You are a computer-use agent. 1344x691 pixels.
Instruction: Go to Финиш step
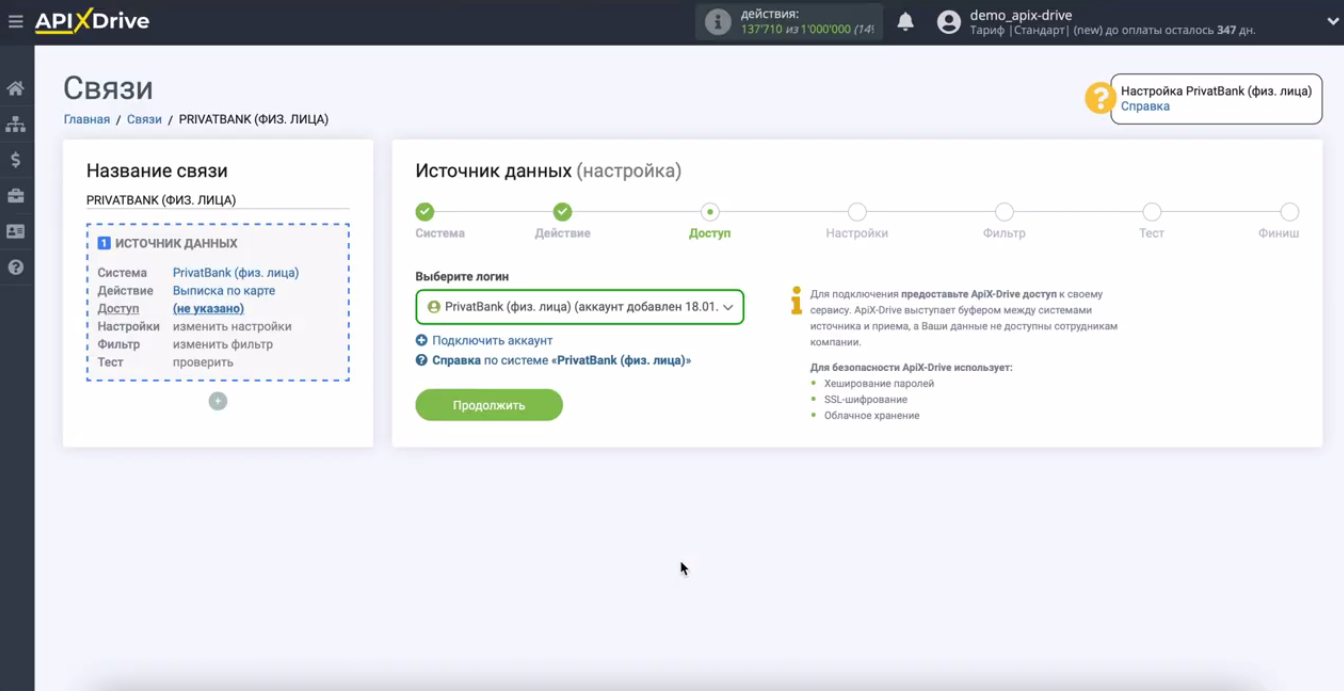pyautogui.click(x=1290, y=212)
